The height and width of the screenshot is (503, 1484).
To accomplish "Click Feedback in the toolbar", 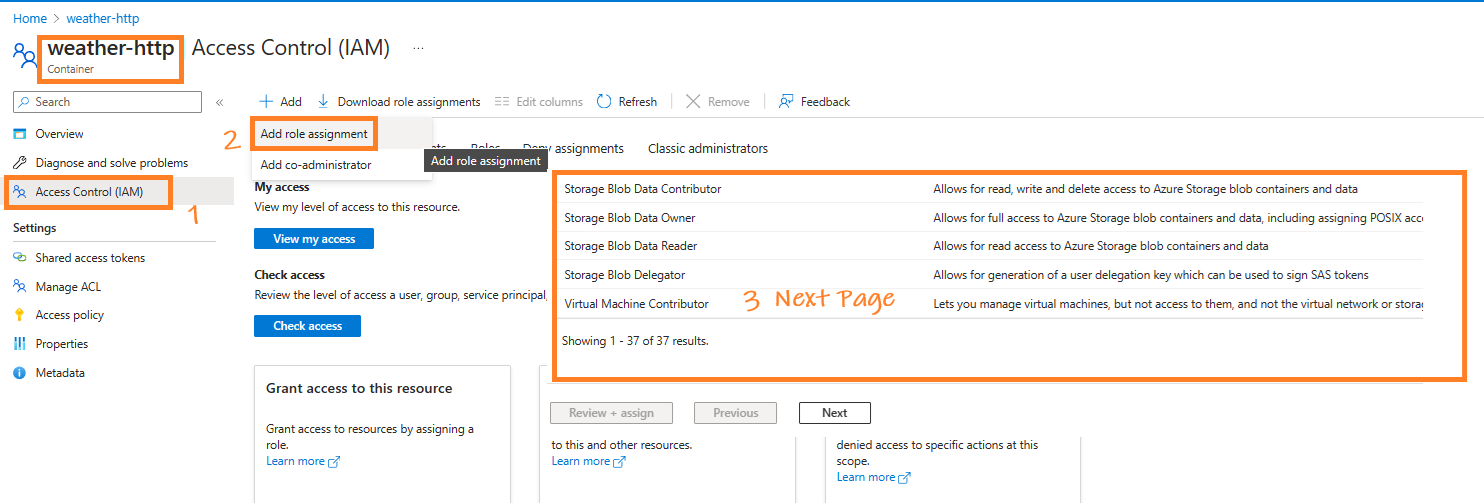I will [814, 102].
